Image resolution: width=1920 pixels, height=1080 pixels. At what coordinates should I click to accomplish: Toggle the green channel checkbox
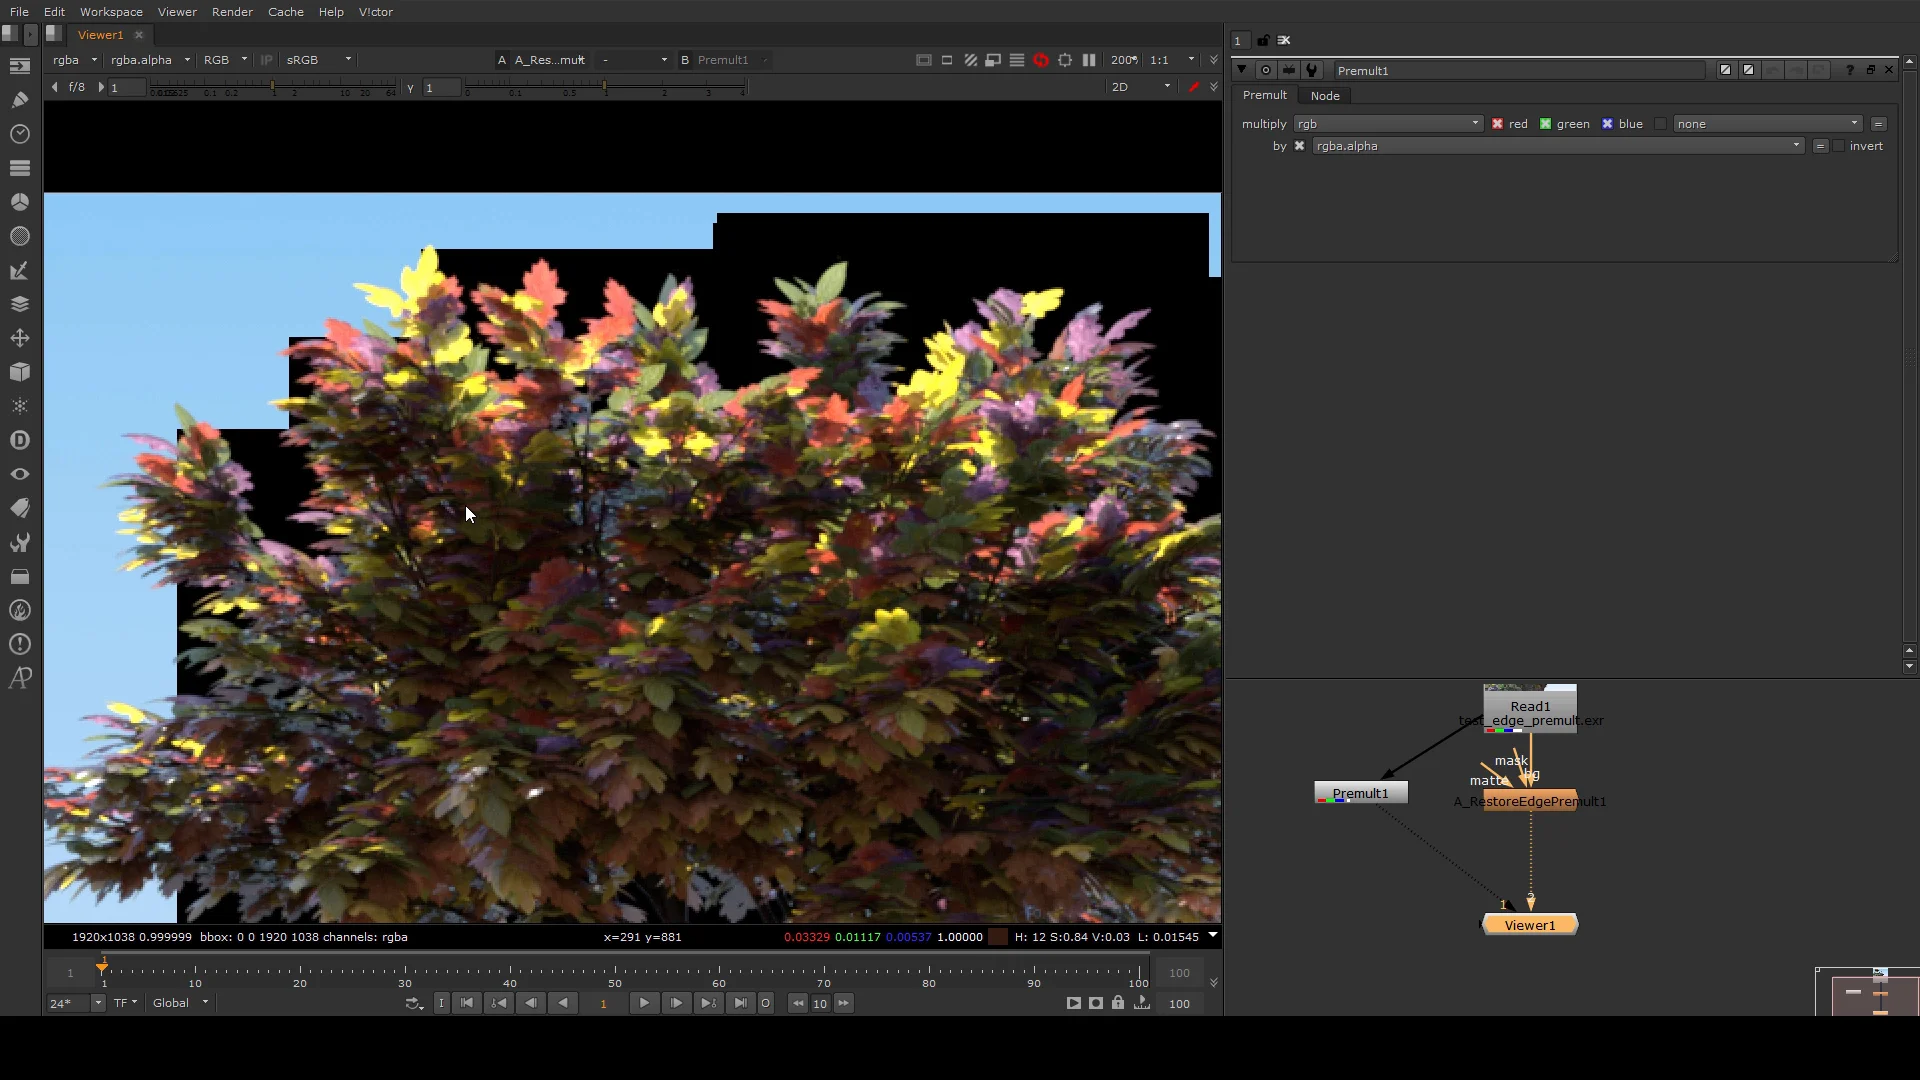[1545, 124]
